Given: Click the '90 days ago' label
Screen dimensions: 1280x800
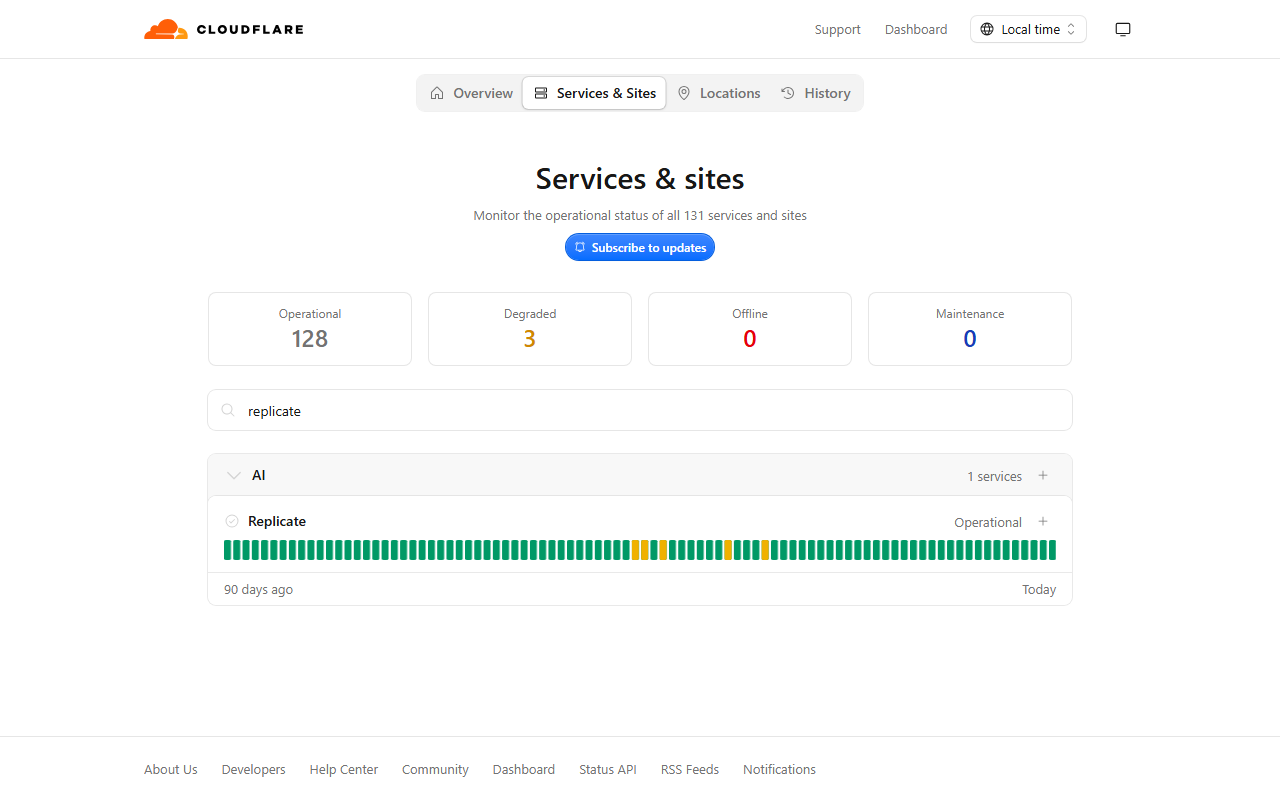Looking at the screenshot, I should (258, 589).
